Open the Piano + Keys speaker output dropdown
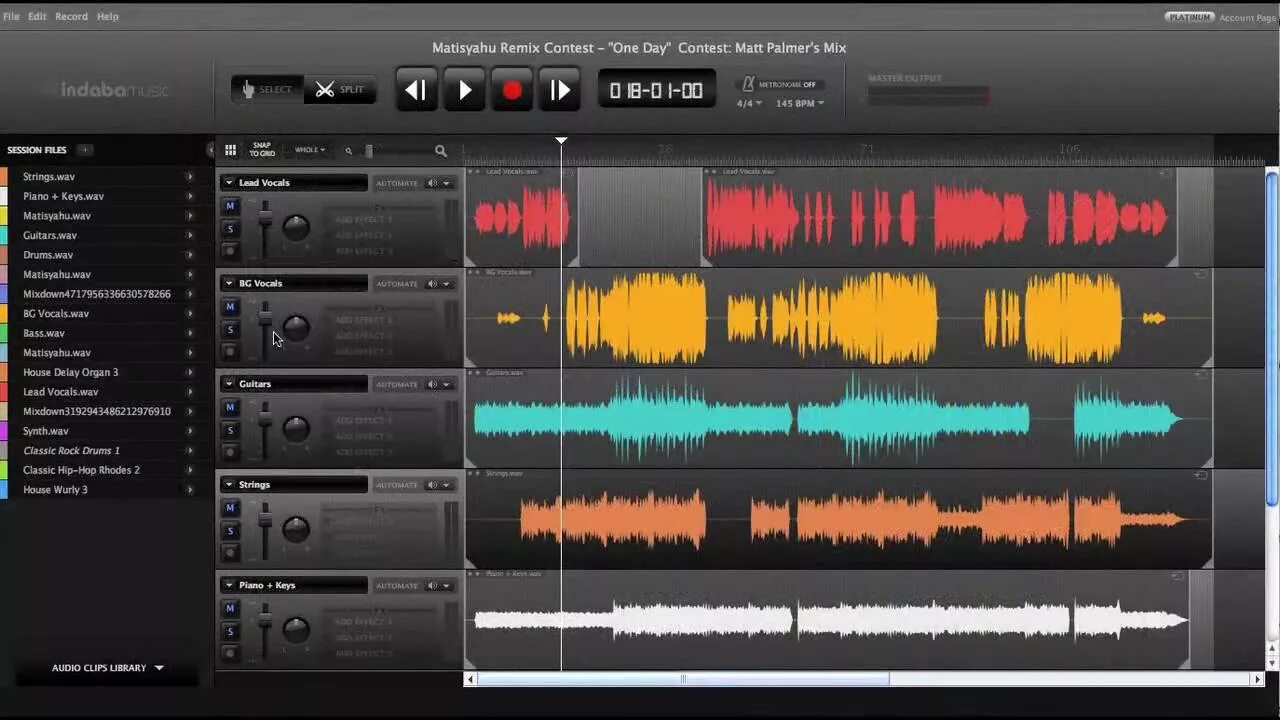Screen dimensions: 1280x720 point(439,585)
